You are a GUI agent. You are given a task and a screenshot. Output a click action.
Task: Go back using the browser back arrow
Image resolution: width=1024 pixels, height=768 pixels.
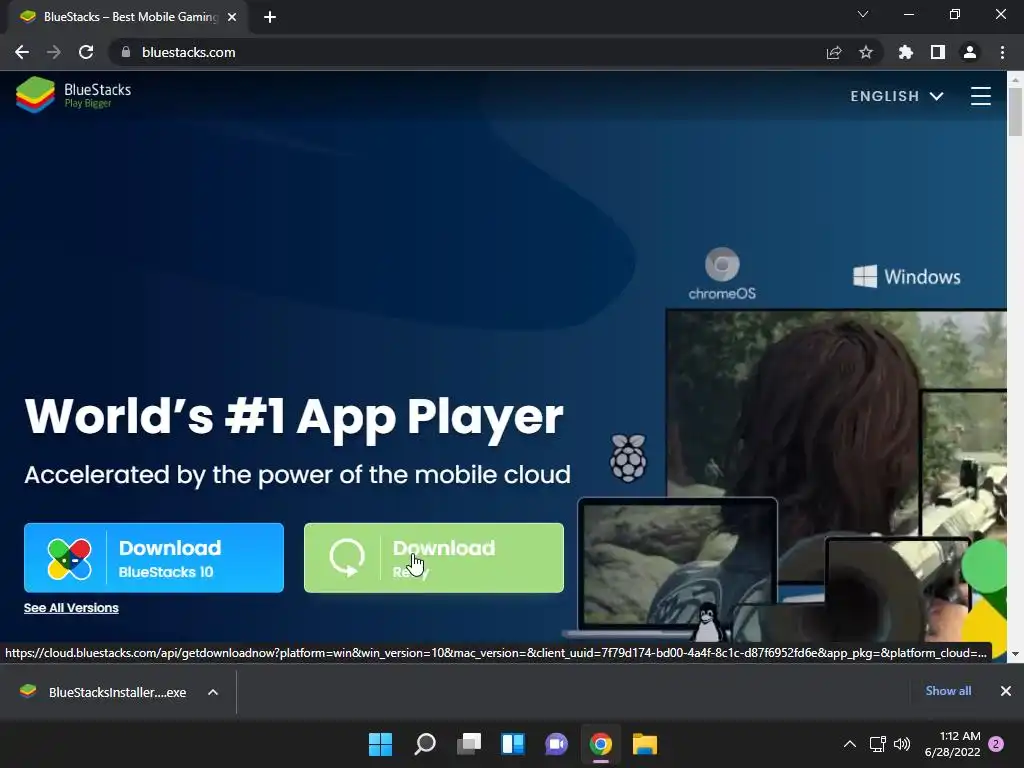point(22,52)
